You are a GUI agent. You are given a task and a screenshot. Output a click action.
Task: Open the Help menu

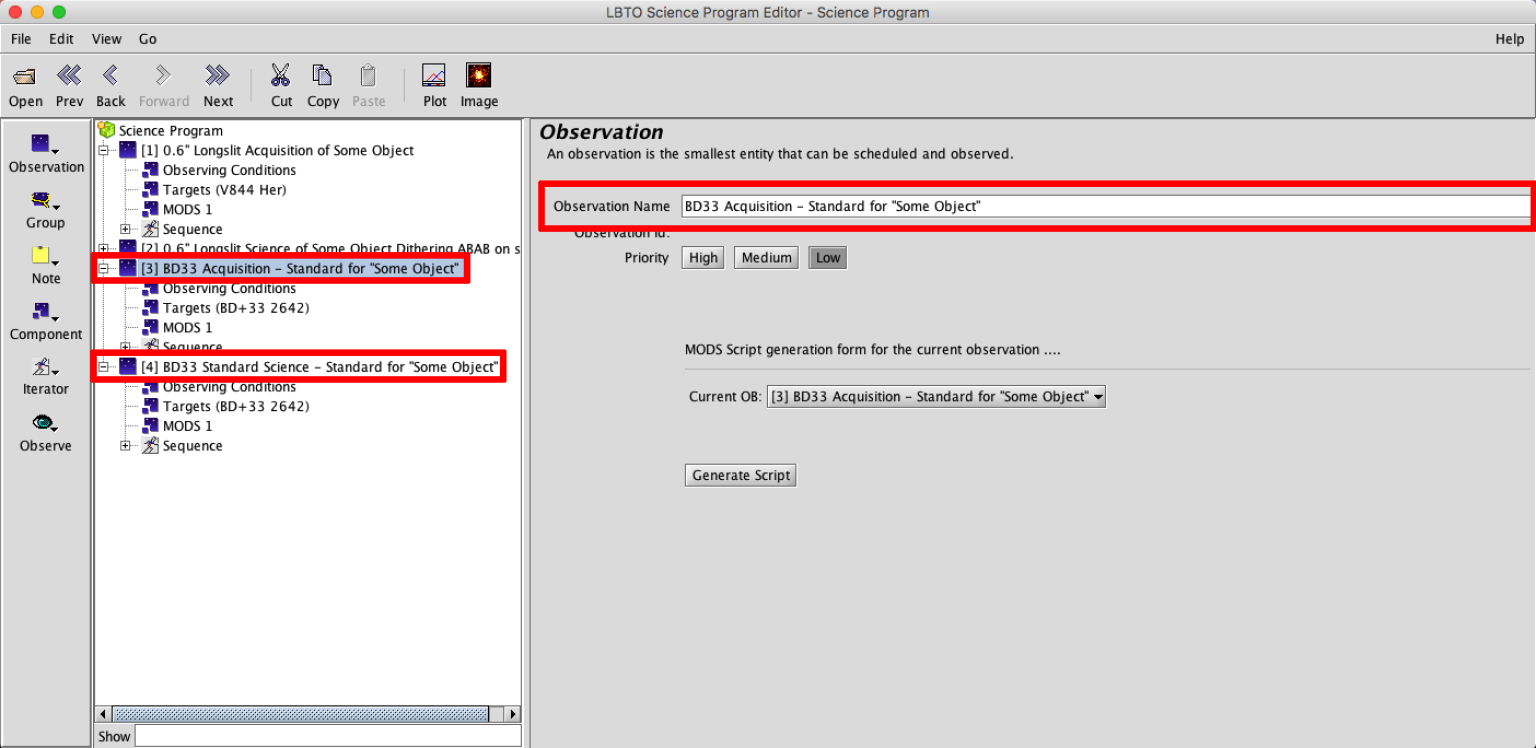tap(1509, 39)
